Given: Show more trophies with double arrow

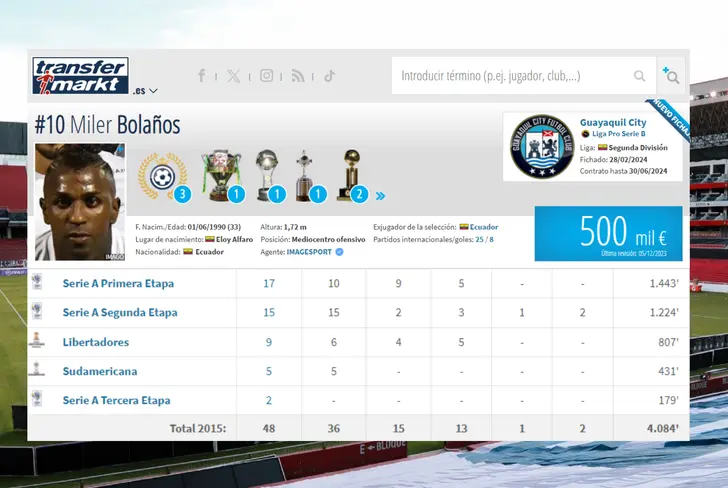Looking at the screenshot, I should (x=381, y=196).
